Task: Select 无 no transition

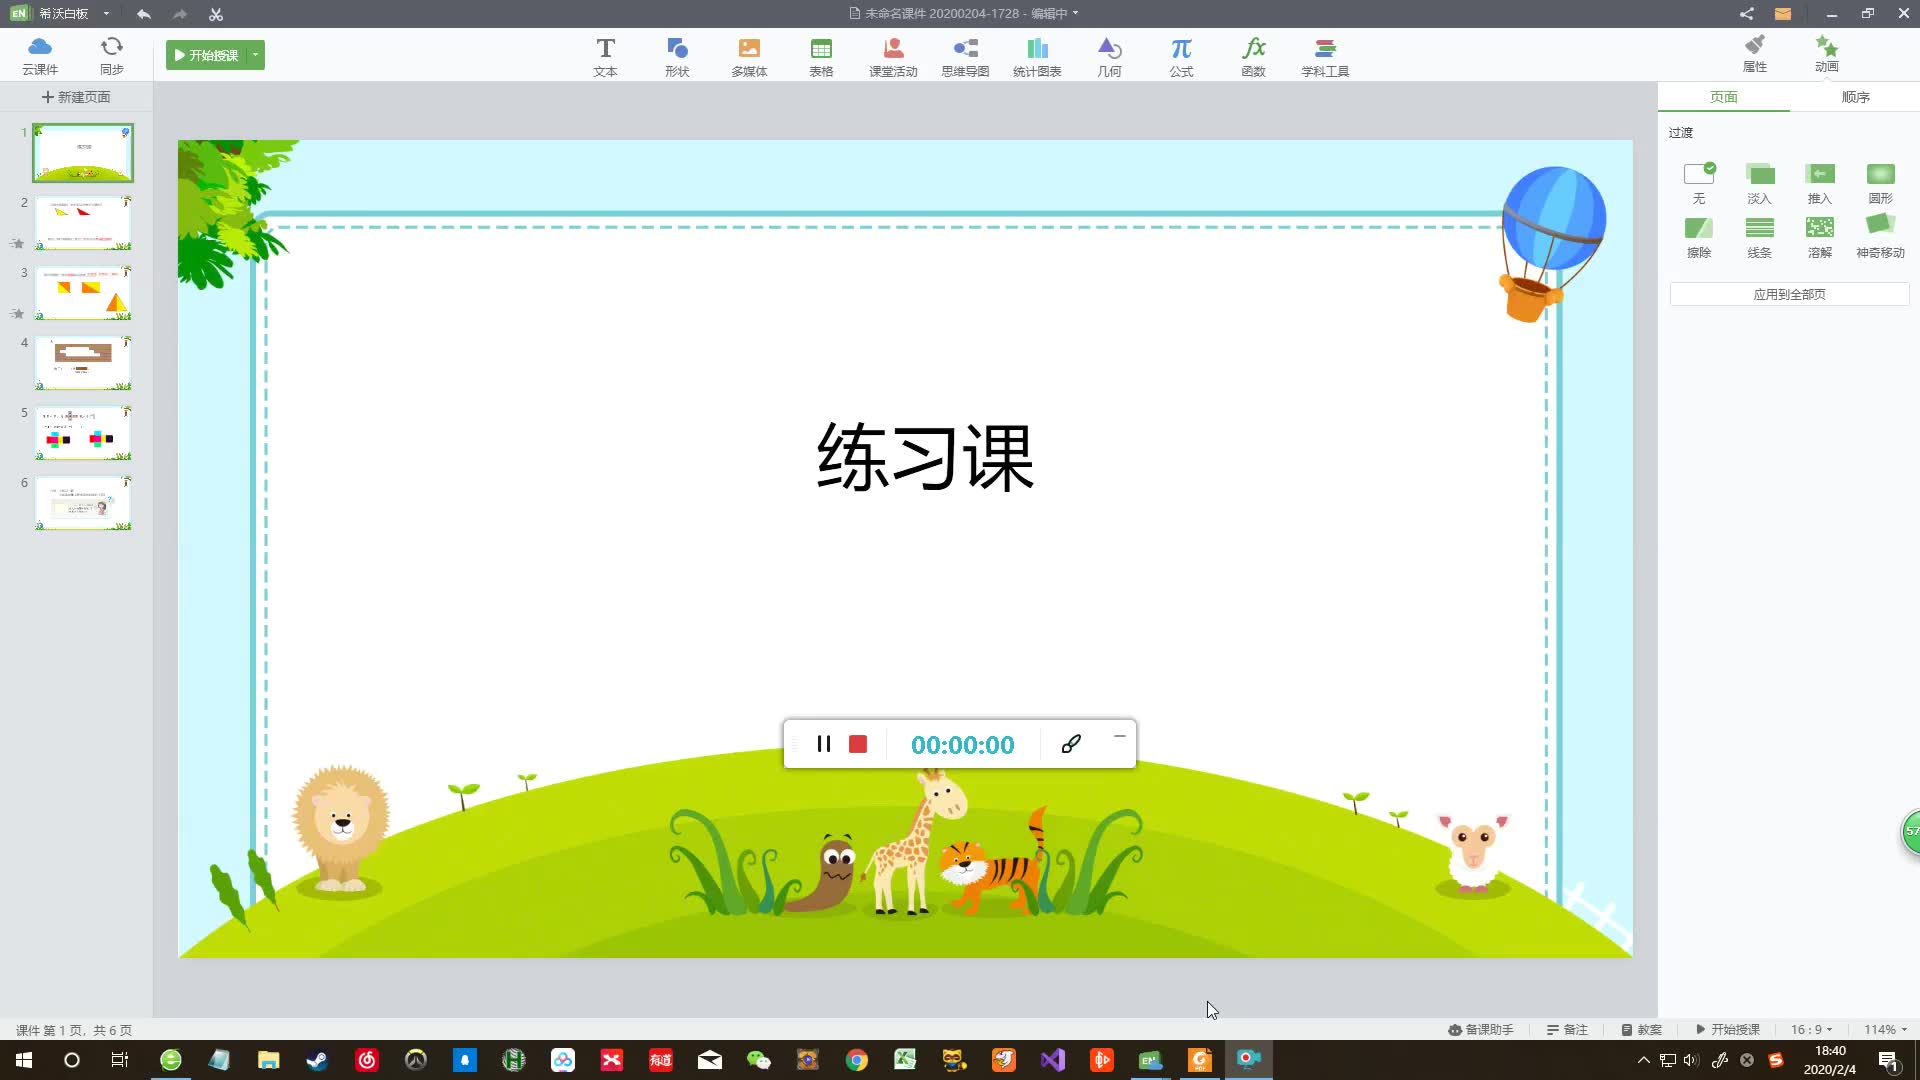Action: click(x=1699, y=183)
